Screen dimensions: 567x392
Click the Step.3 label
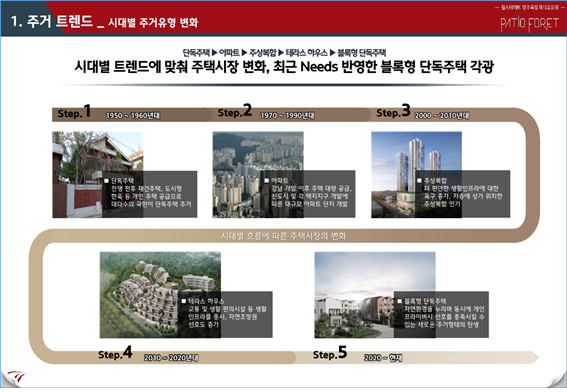(x=393, y=111)
